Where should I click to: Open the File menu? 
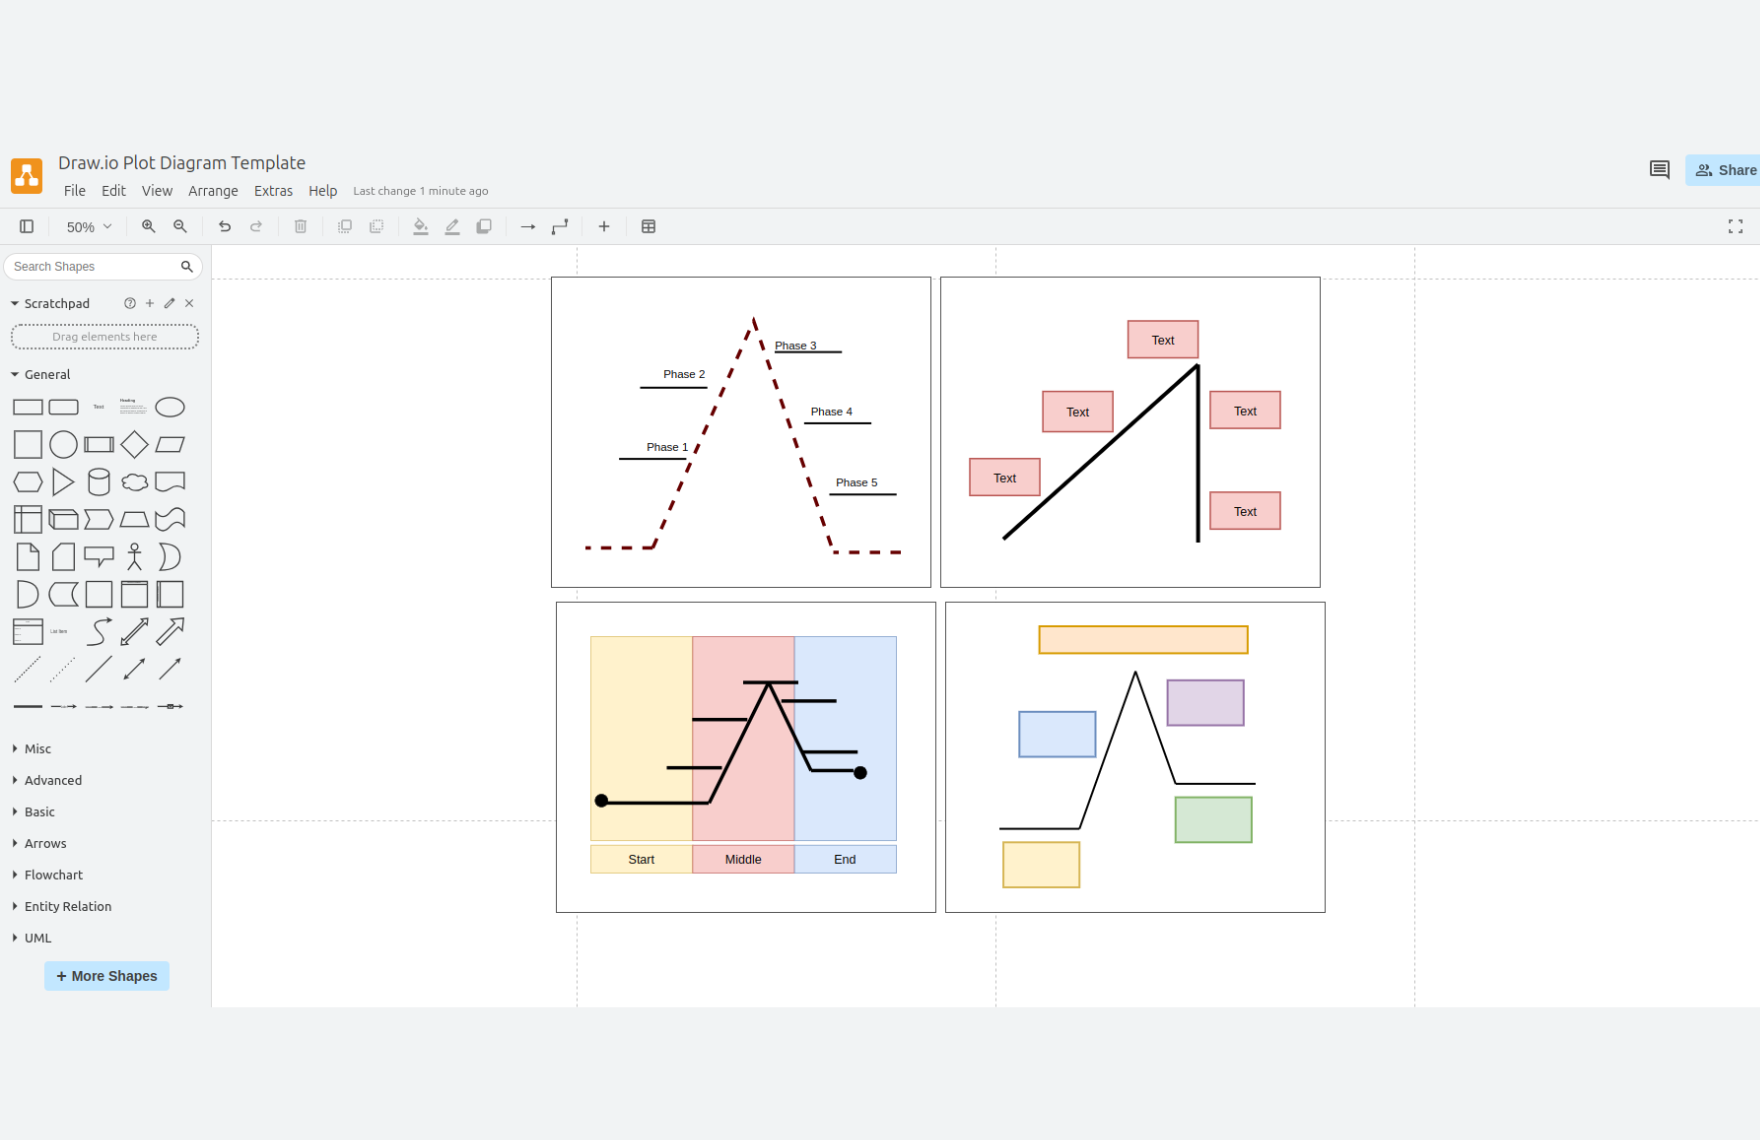pyautogui.click(x=75, y=191)
